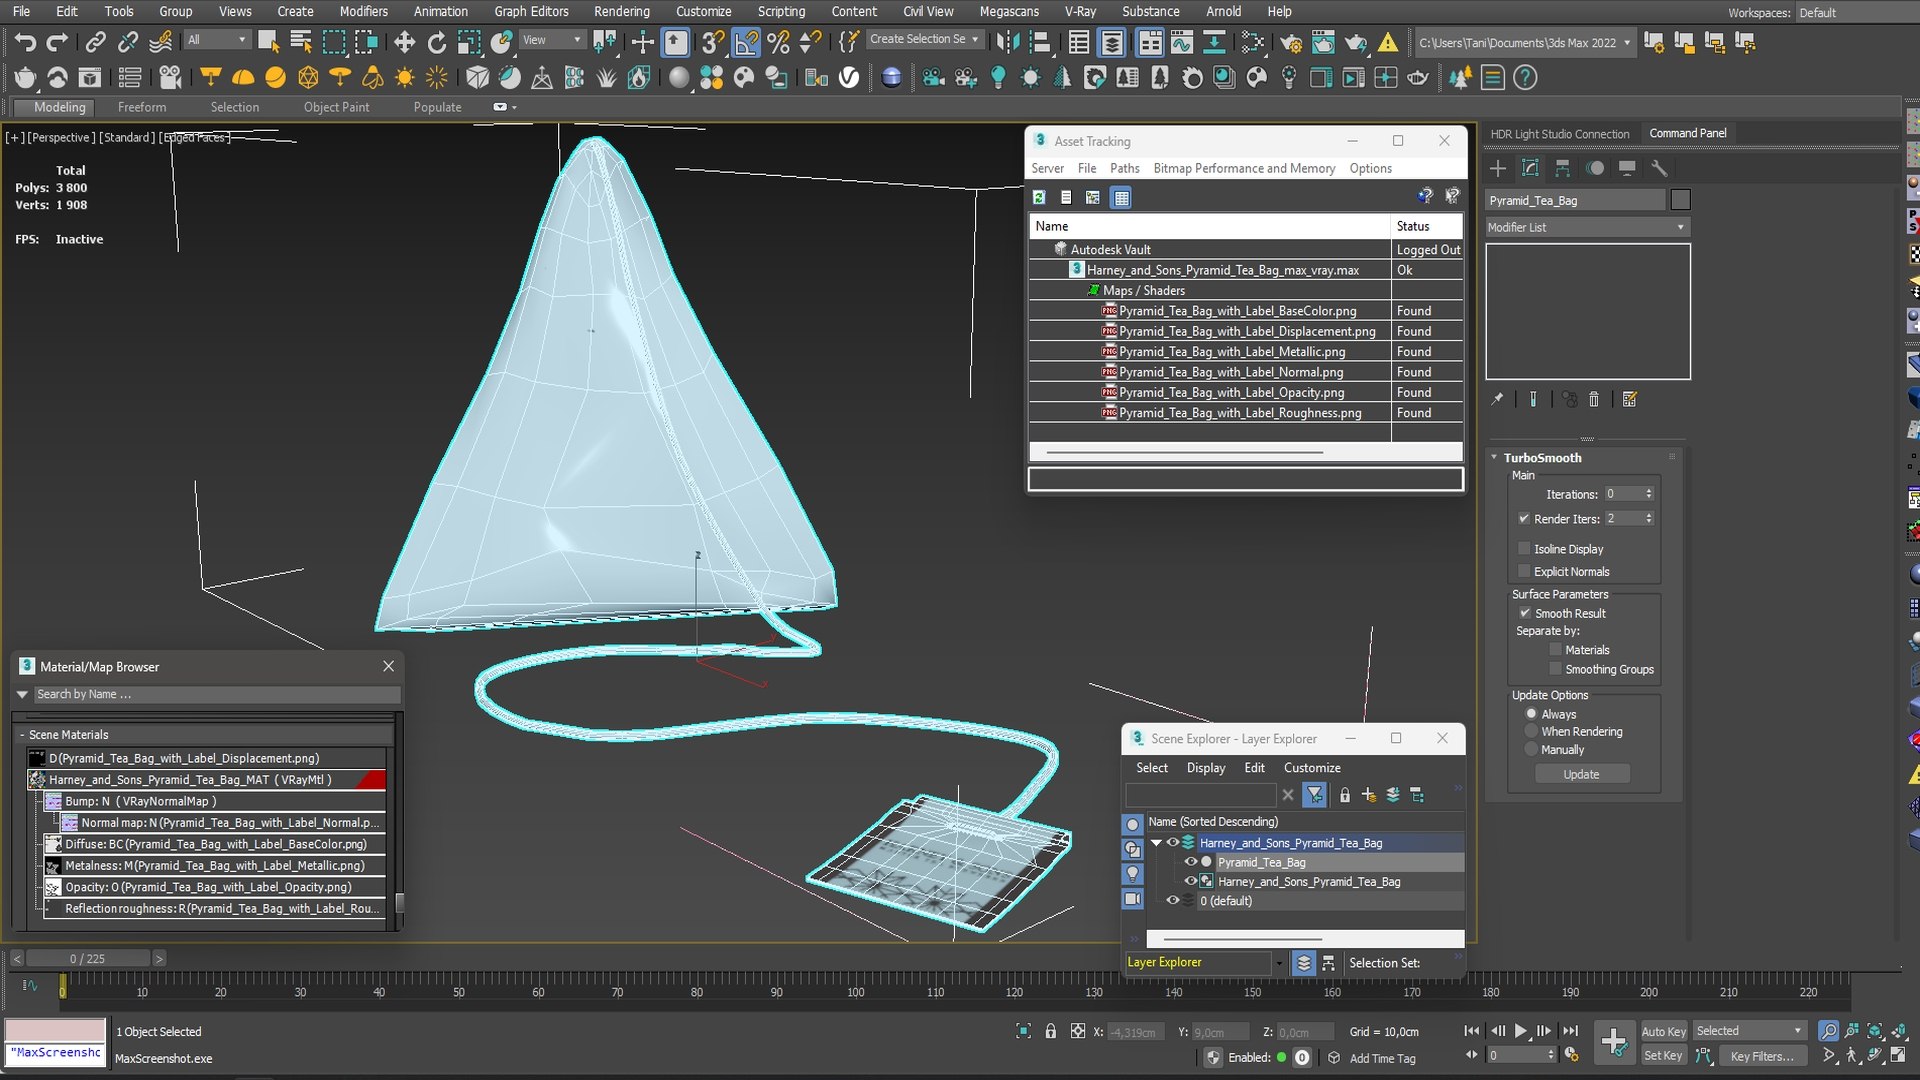Click Play Animation button
Viewport: 1920px width, 1080px height.
tap(1520, 1031)
